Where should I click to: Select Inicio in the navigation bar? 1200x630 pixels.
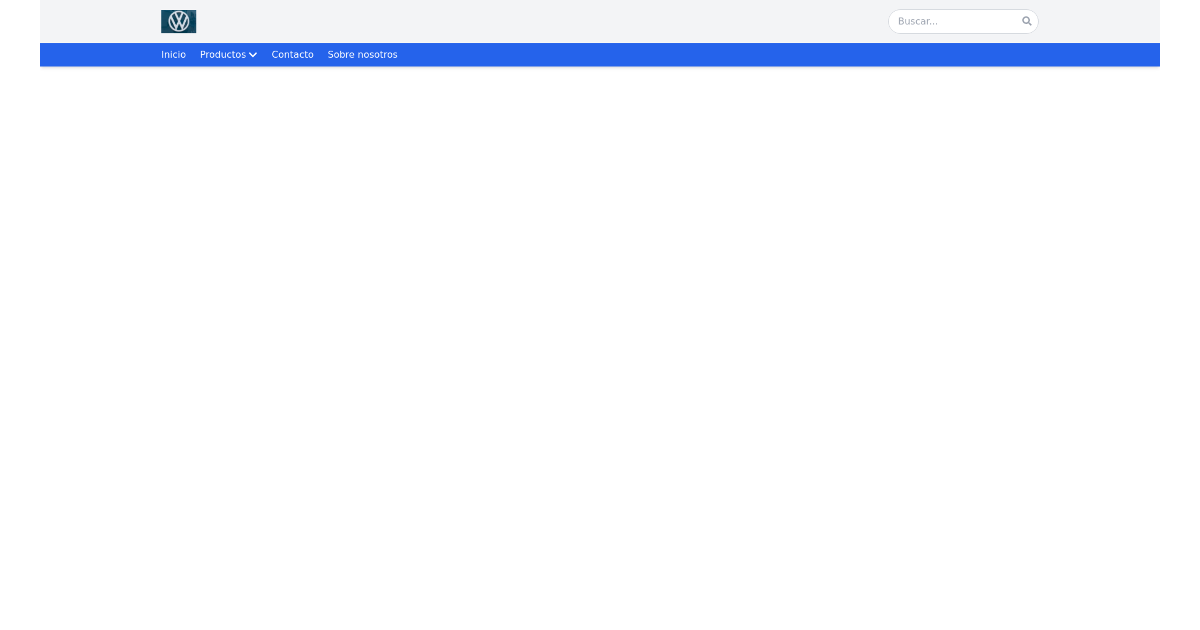[173, 55]
